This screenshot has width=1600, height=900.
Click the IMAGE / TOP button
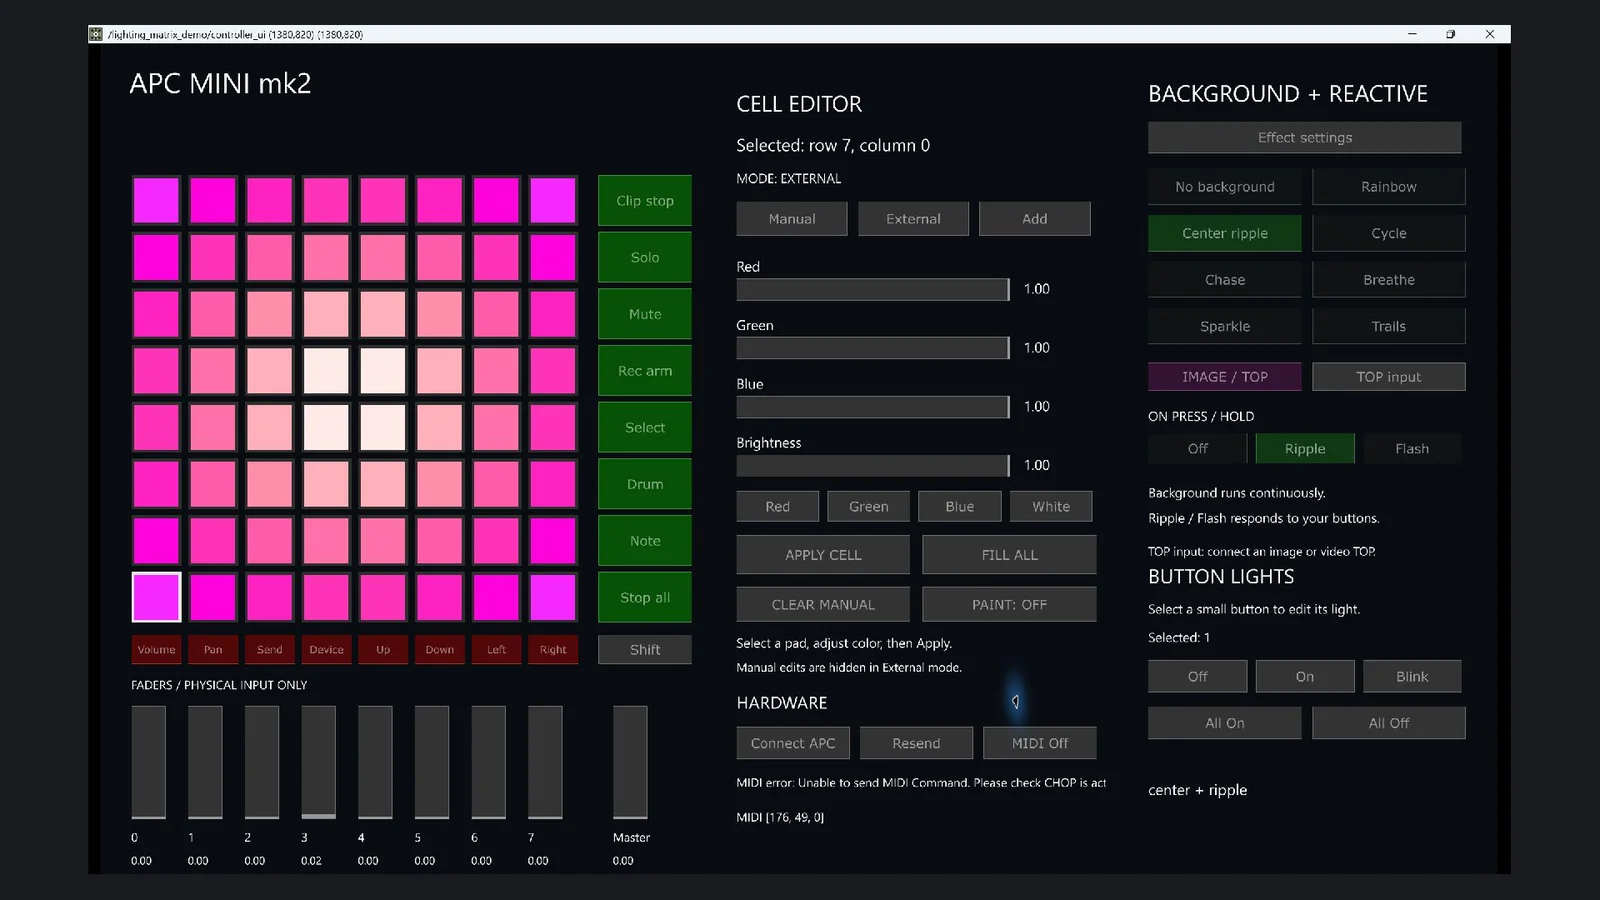(x=1225, y=377)
